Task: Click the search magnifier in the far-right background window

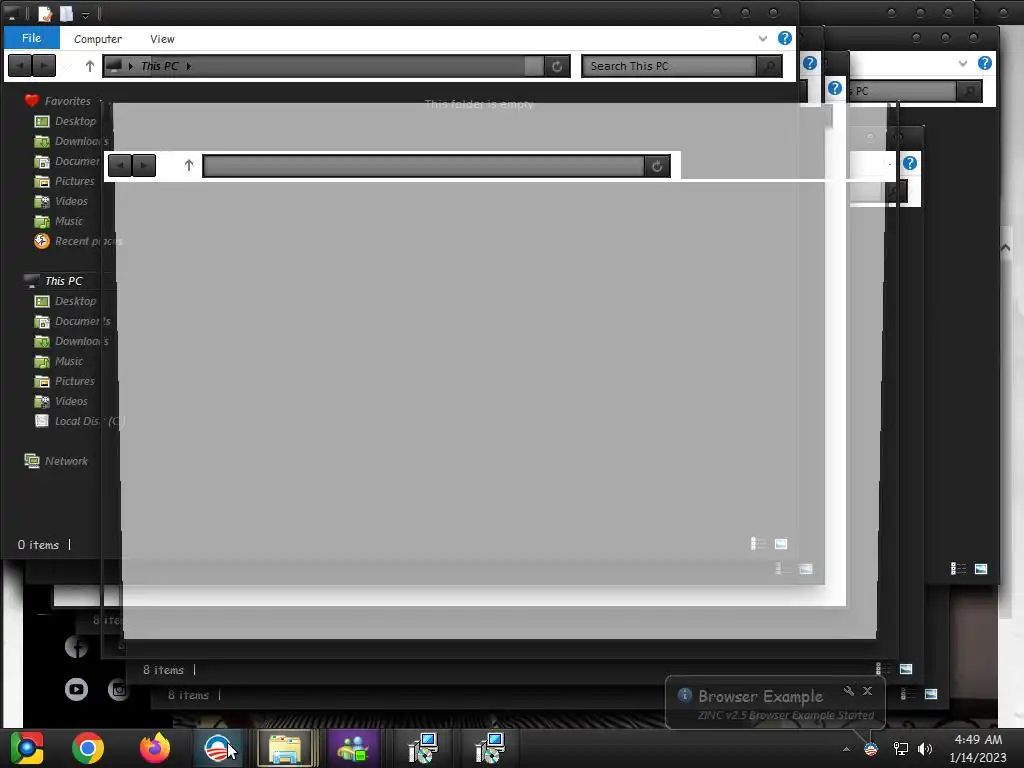Action: click(969, 91)
